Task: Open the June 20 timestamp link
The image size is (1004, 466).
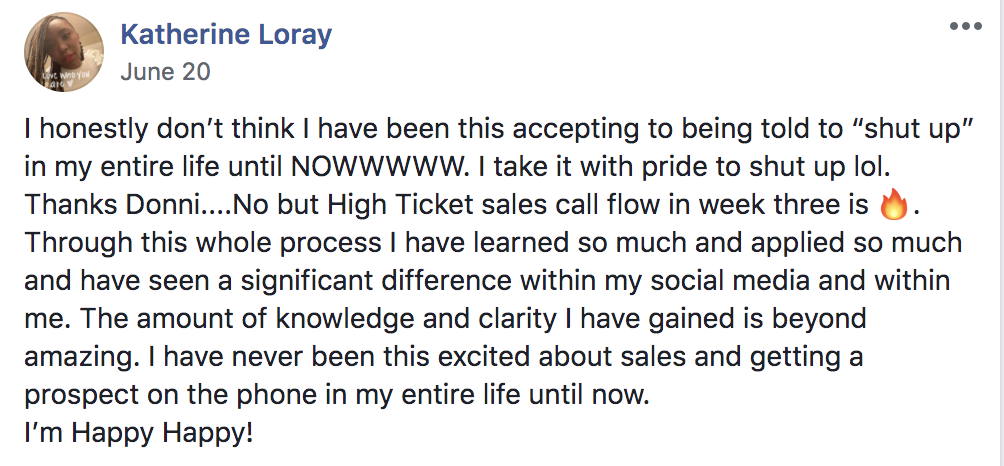Action: click(165, 71)
